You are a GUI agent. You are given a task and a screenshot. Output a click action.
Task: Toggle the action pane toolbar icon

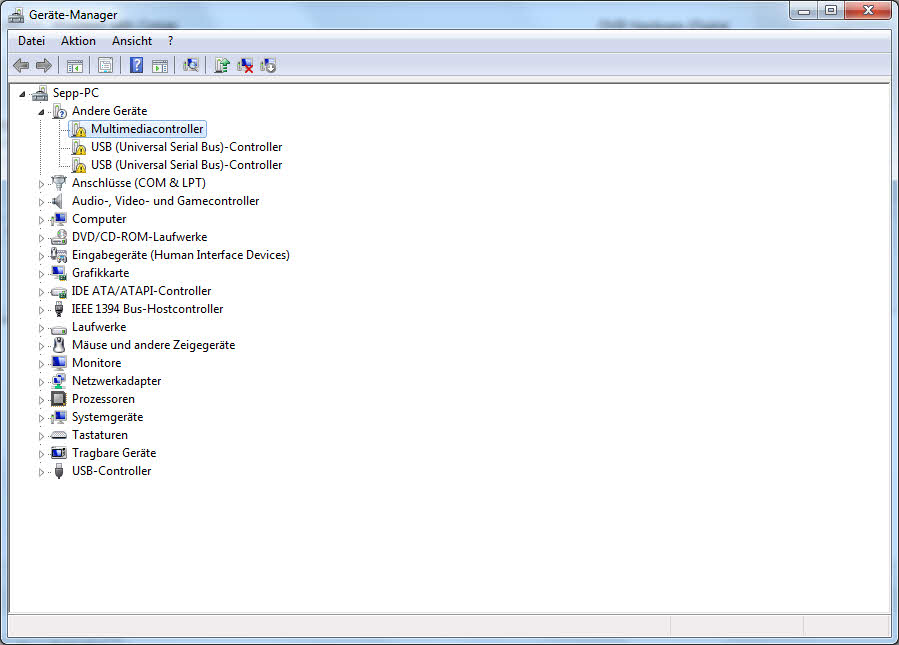pos(160,65)
